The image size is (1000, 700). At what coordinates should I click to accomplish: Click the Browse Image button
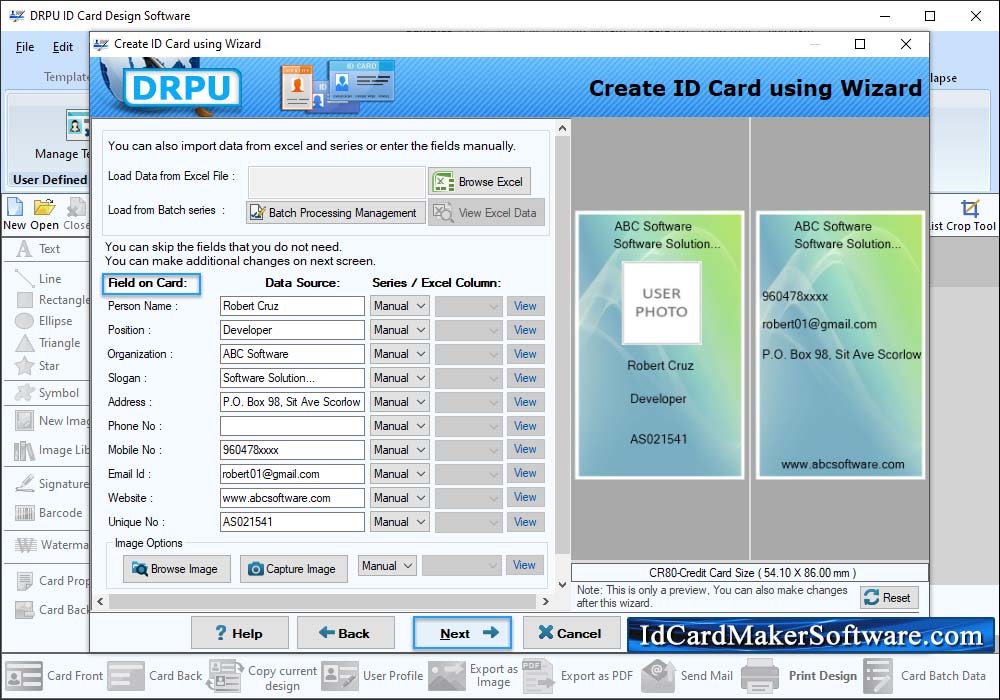tap(176, 569)
